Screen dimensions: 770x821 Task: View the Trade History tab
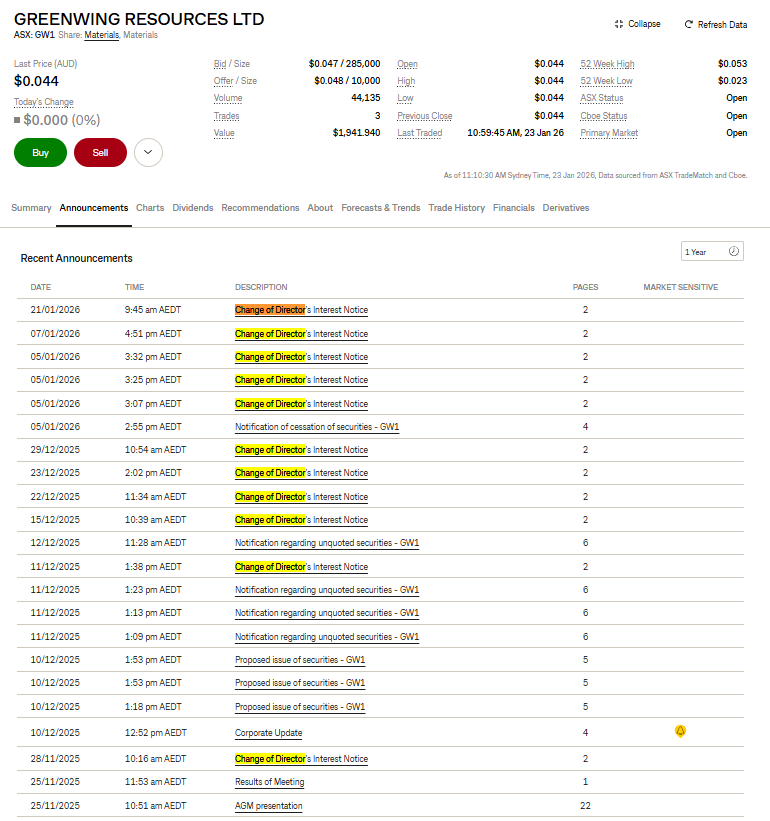click(x=456, y=208)
